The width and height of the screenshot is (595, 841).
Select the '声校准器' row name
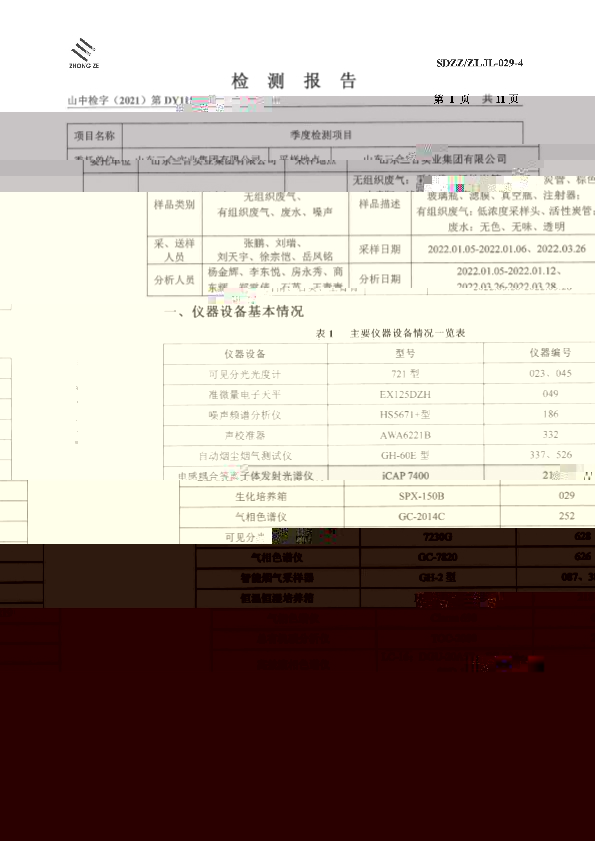(x=245, y=436)
